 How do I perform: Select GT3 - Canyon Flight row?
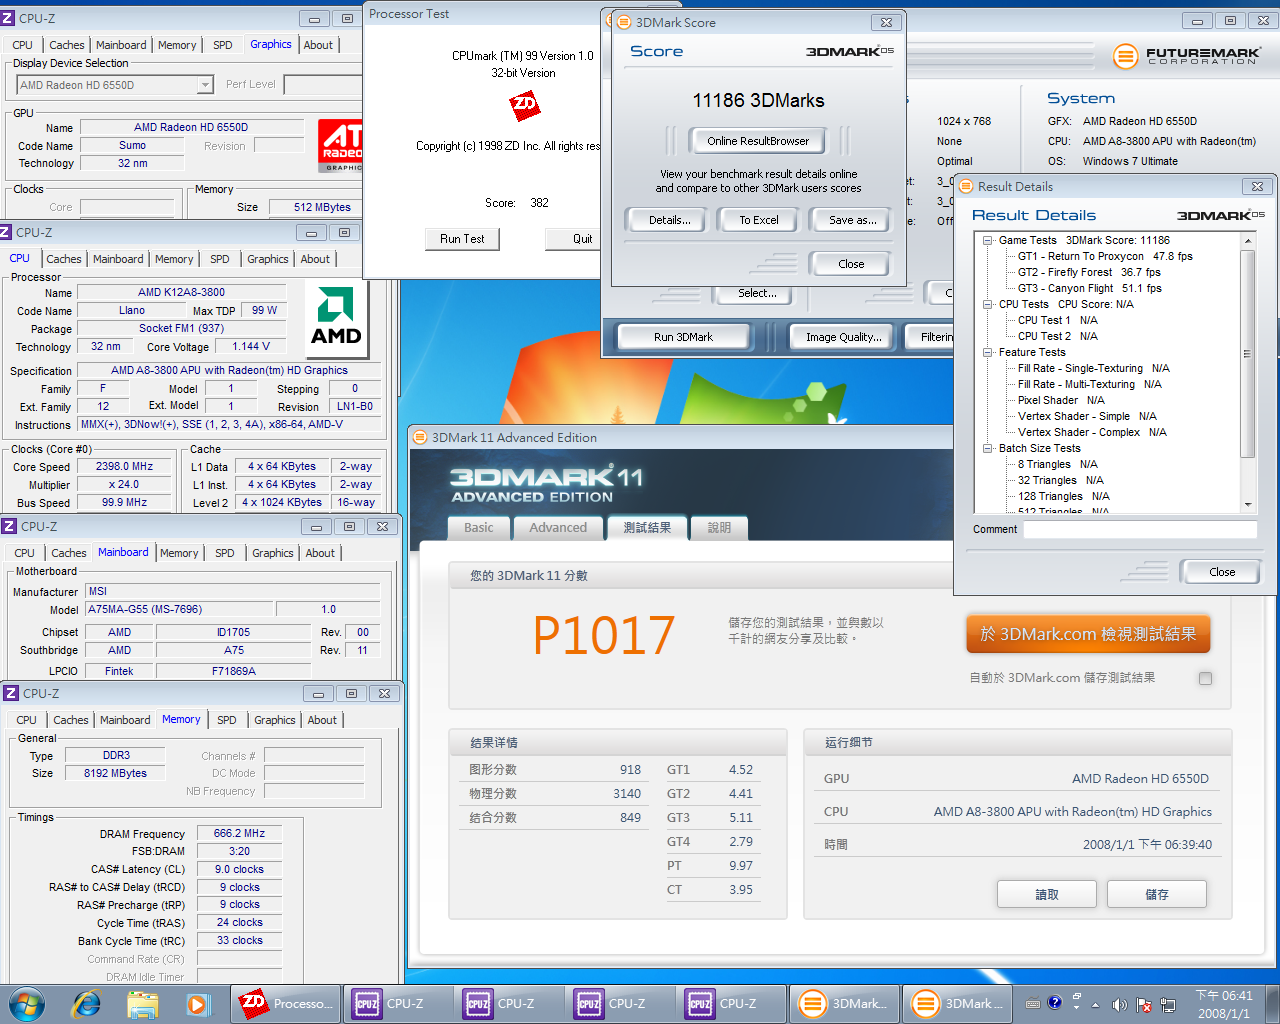1090,288
